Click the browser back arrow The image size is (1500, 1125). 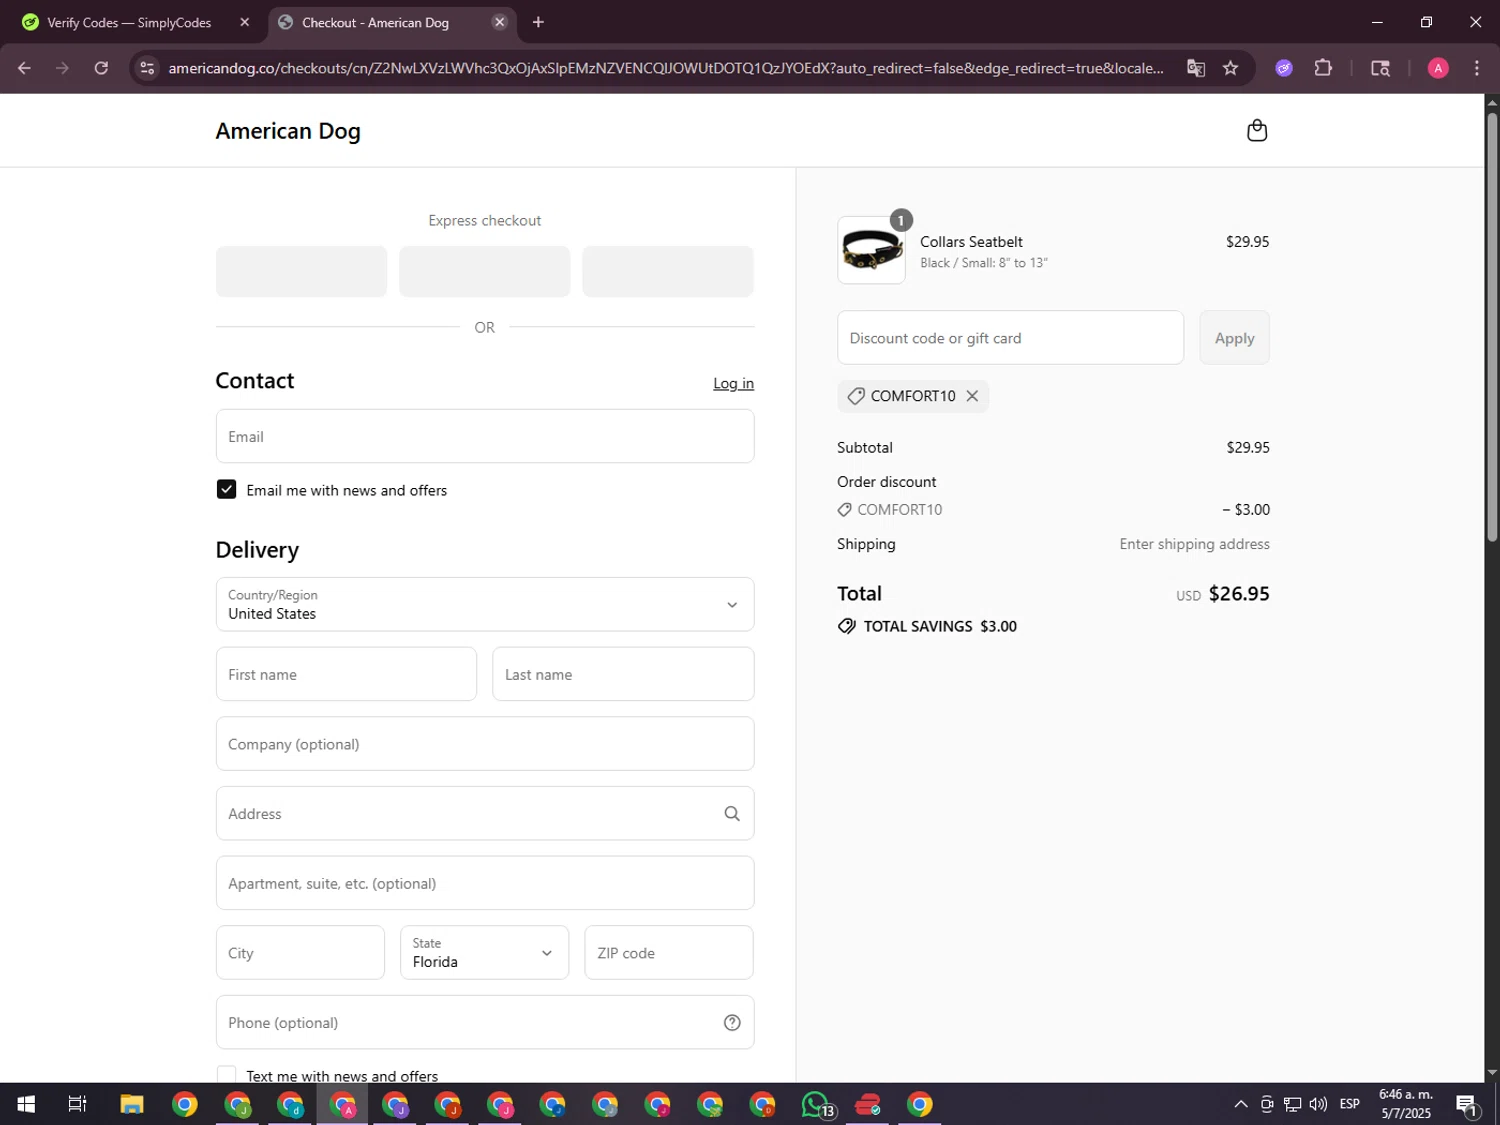click(x=24, y=68)
